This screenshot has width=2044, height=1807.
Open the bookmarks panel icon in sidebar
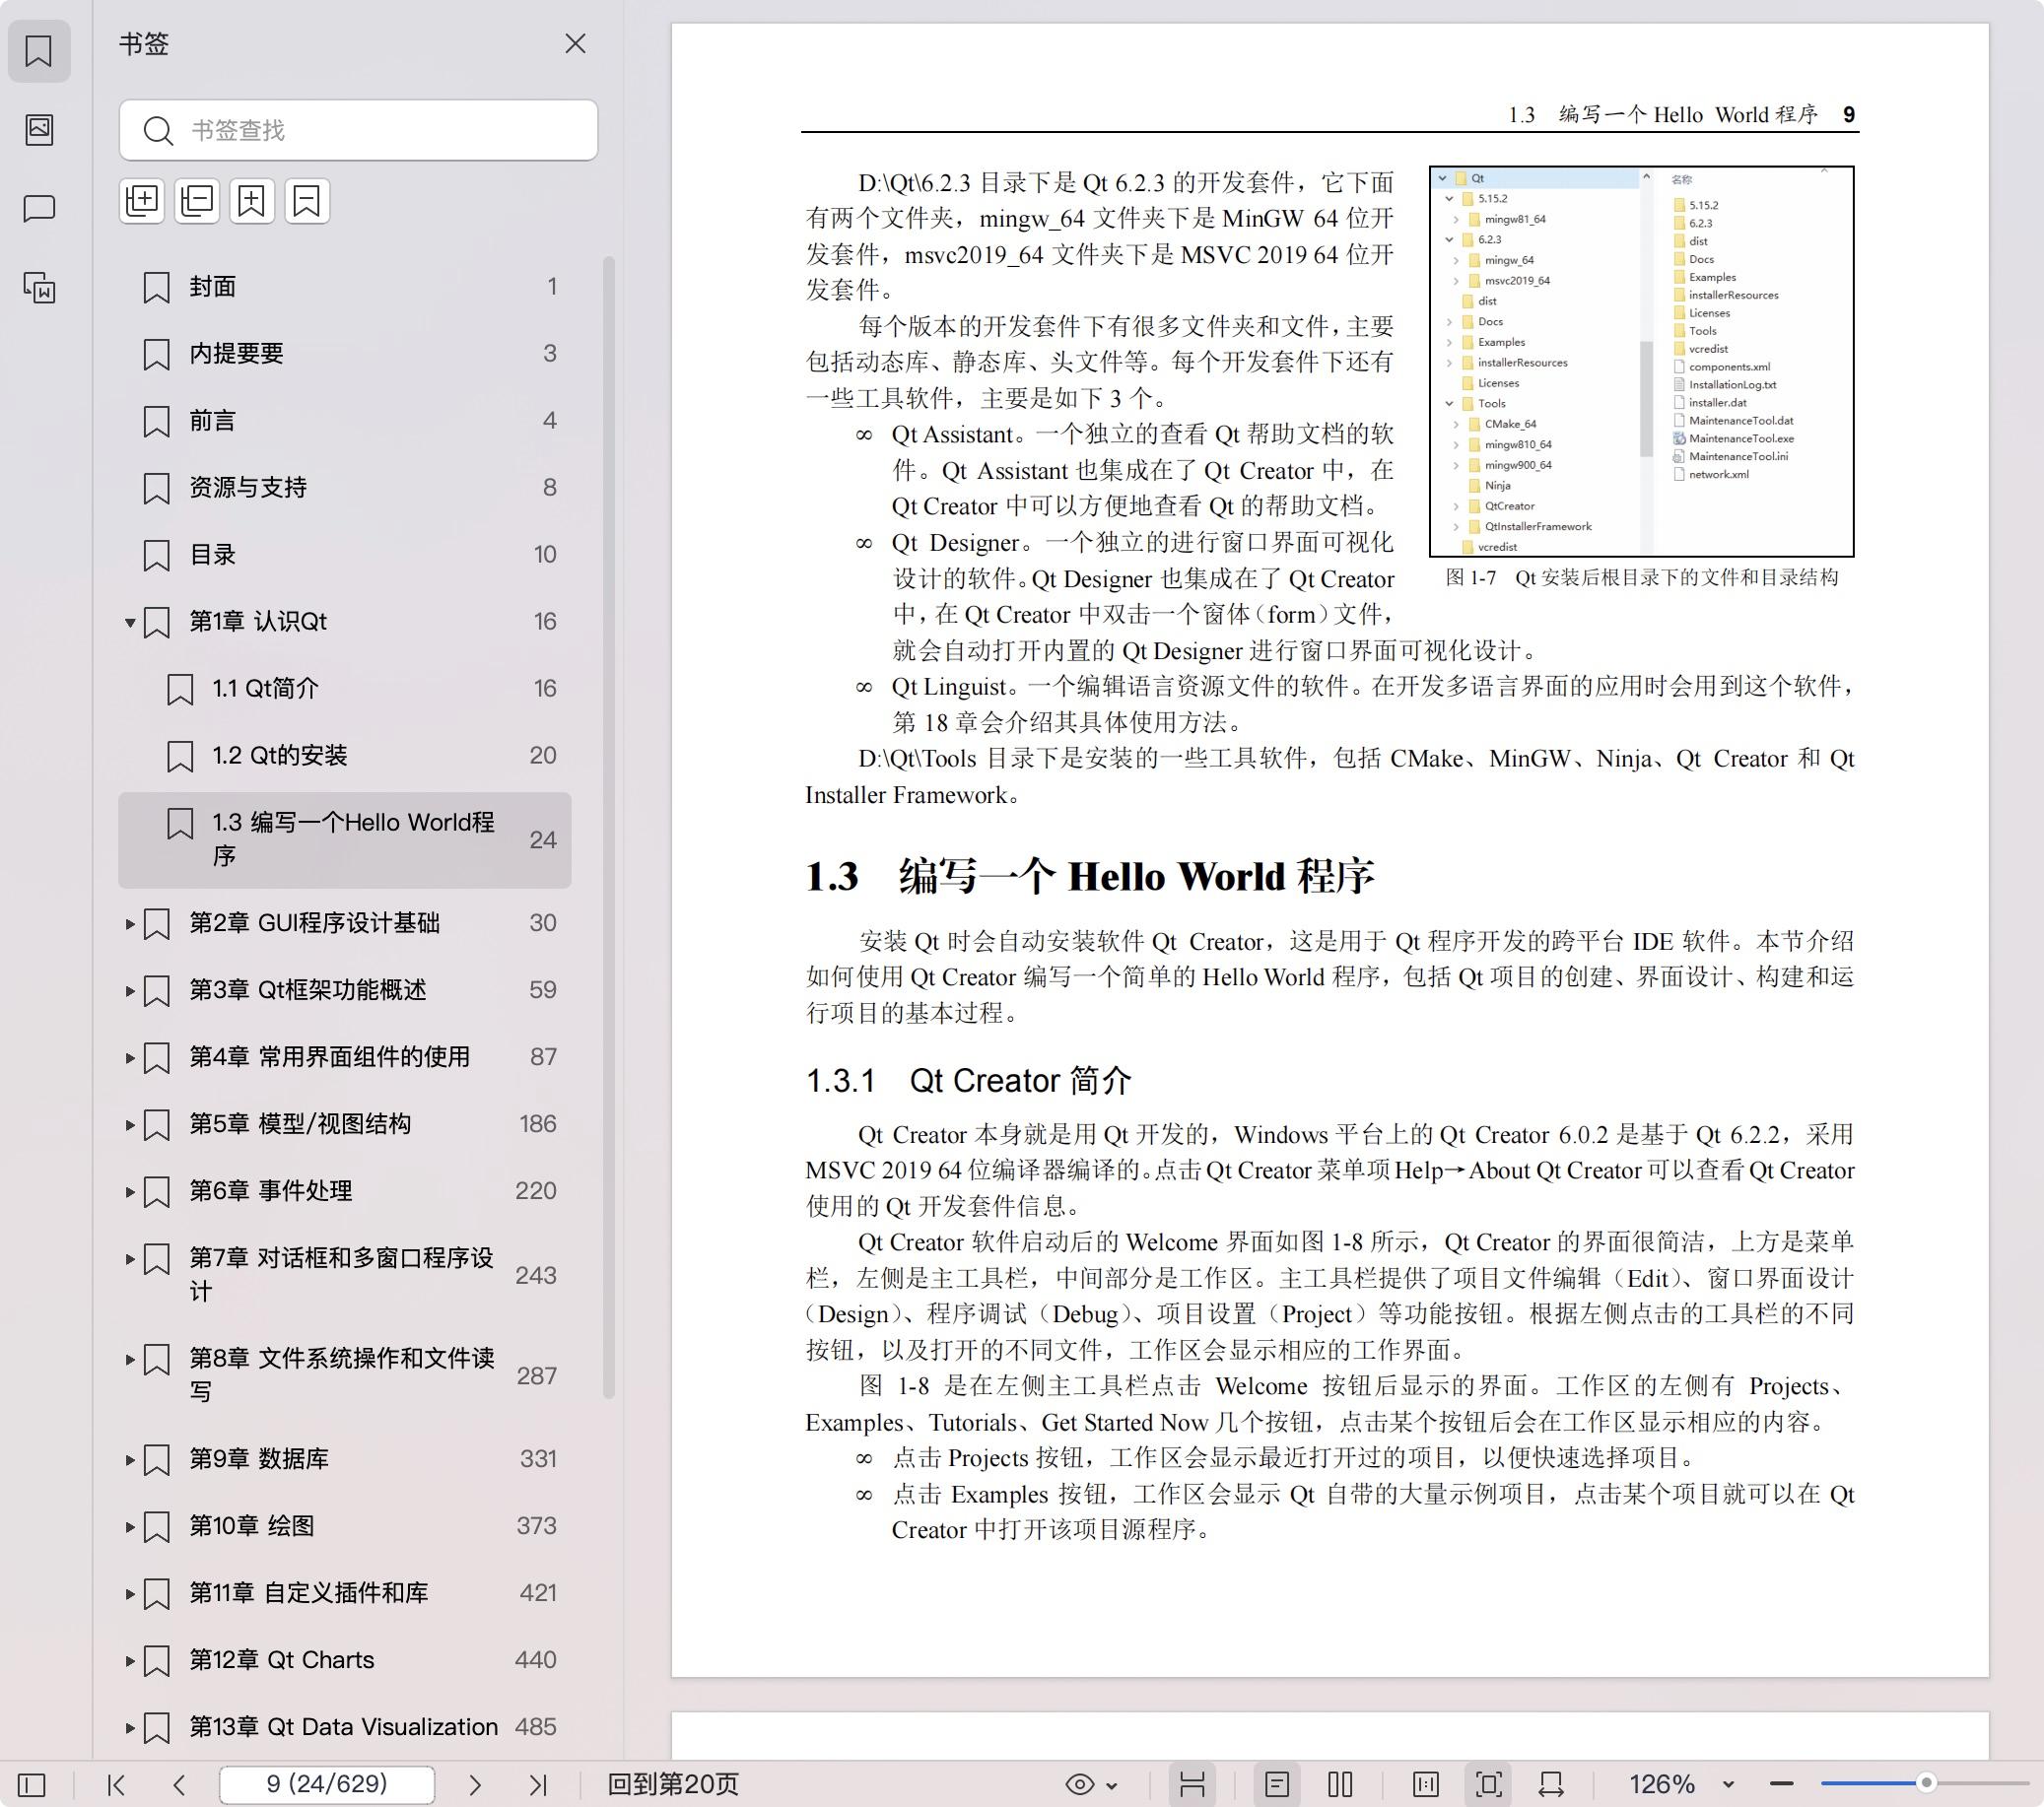point(39,50)
